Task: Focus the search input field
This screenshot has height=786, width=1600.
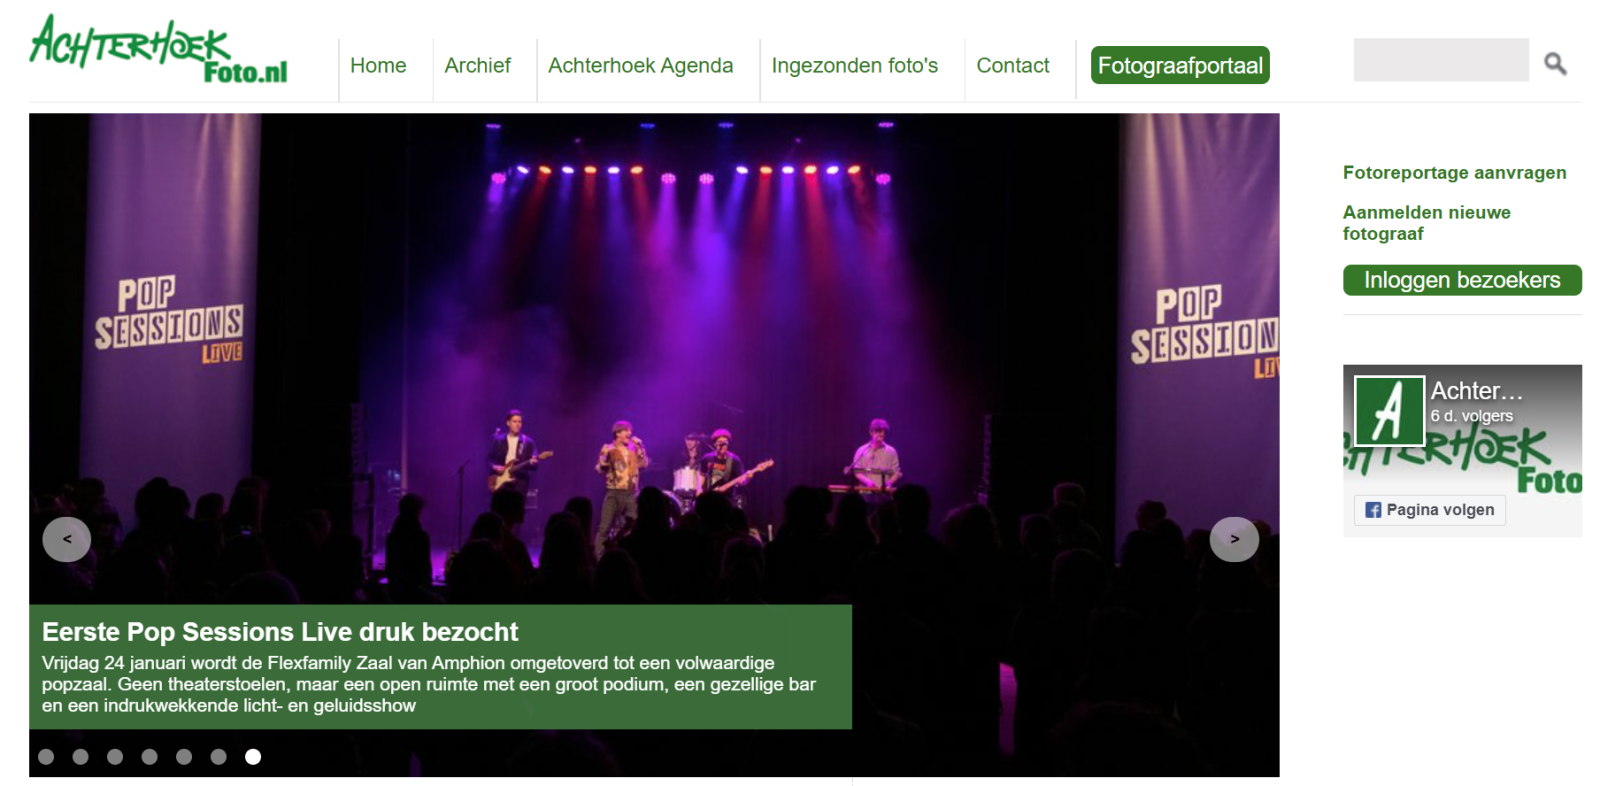Action: tap(1441, 60)
